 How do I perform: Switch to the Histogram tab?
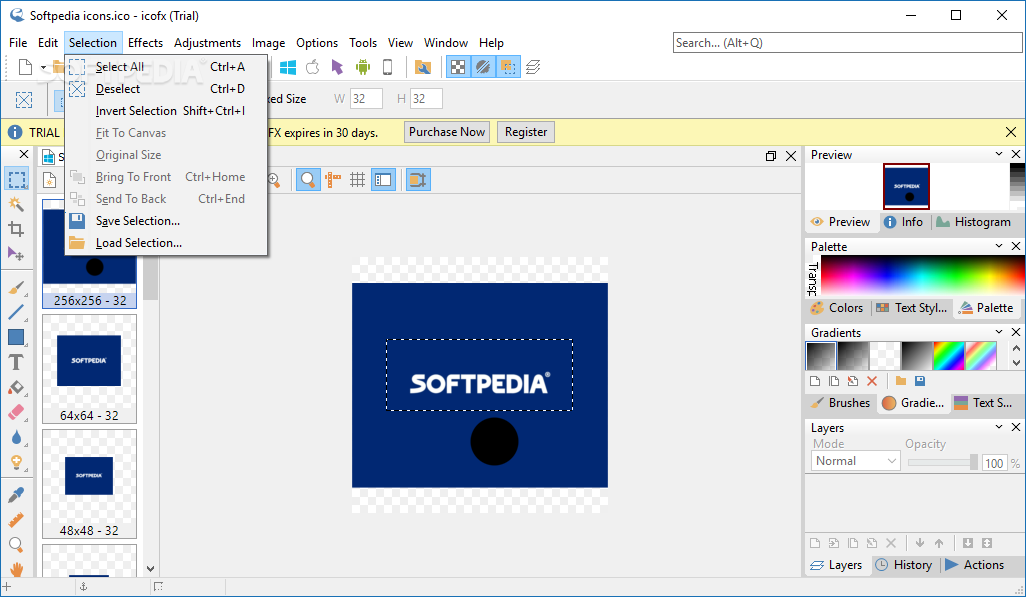pyautogui.click(x=974, y=222)
